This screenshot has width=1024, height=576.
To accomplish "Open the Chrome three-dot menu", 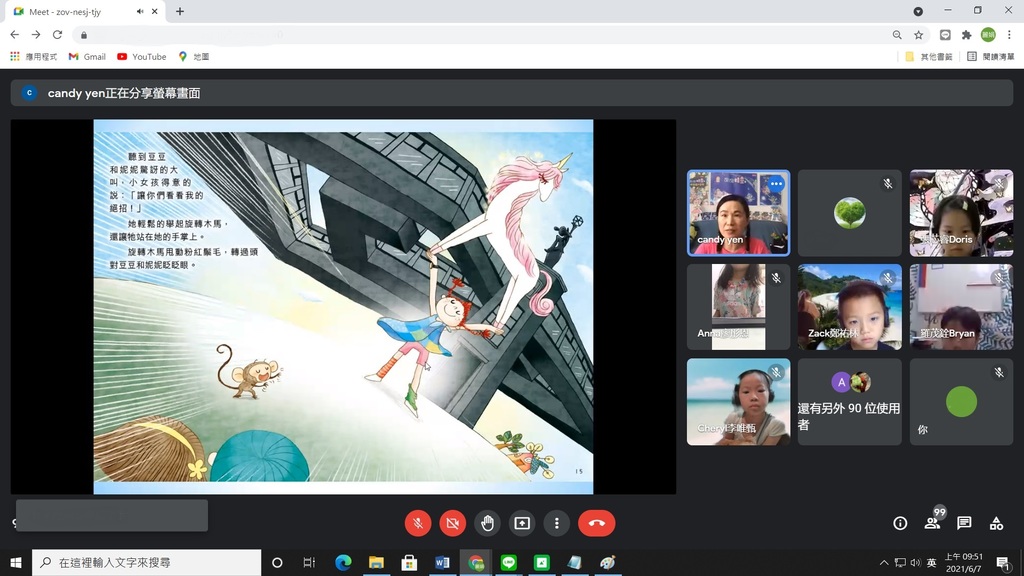I will pyautogui.click(x=1009, y=35).
